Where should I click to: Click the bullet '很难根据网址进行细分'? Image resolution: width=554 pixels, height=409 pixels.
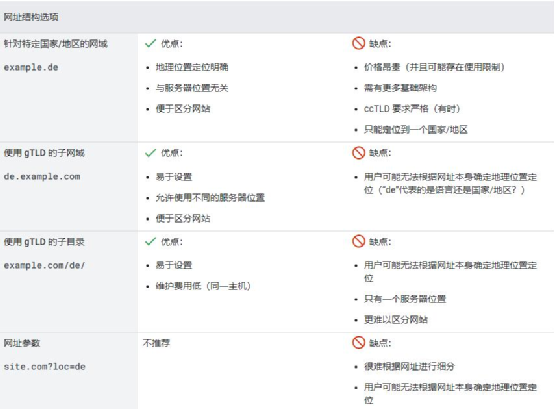[409, 367]
